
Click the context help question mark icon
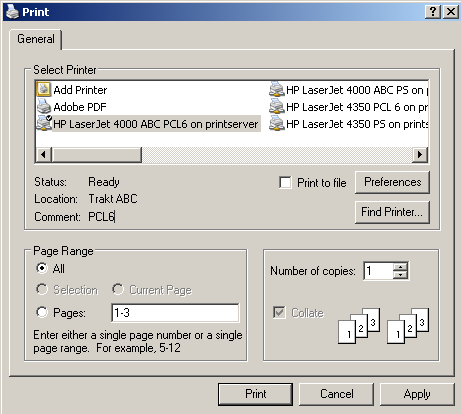[433, 12]
